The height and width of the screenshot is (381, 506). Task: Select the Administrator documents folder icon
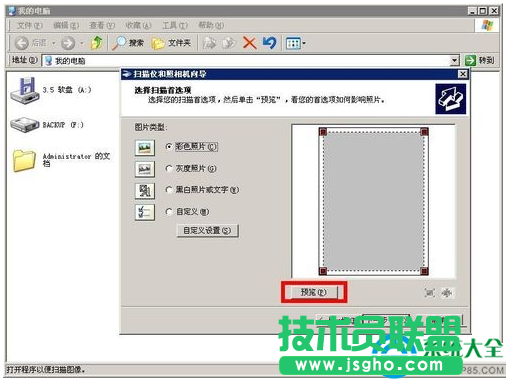[x=24, y=161]
